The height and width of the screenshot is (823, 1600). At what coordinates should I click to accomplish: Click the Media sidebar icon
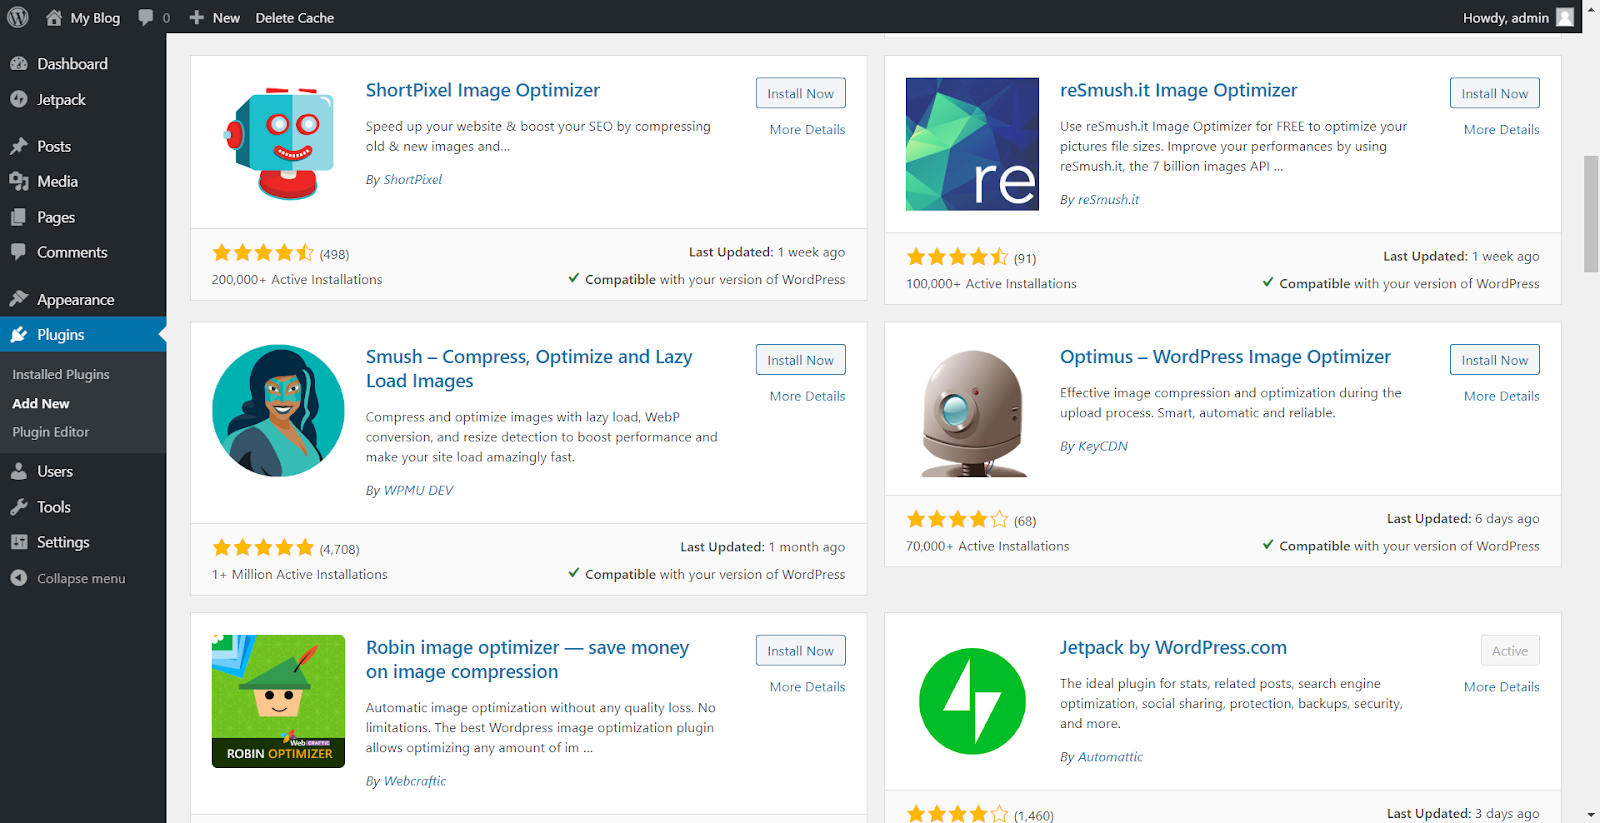[19, 181]
